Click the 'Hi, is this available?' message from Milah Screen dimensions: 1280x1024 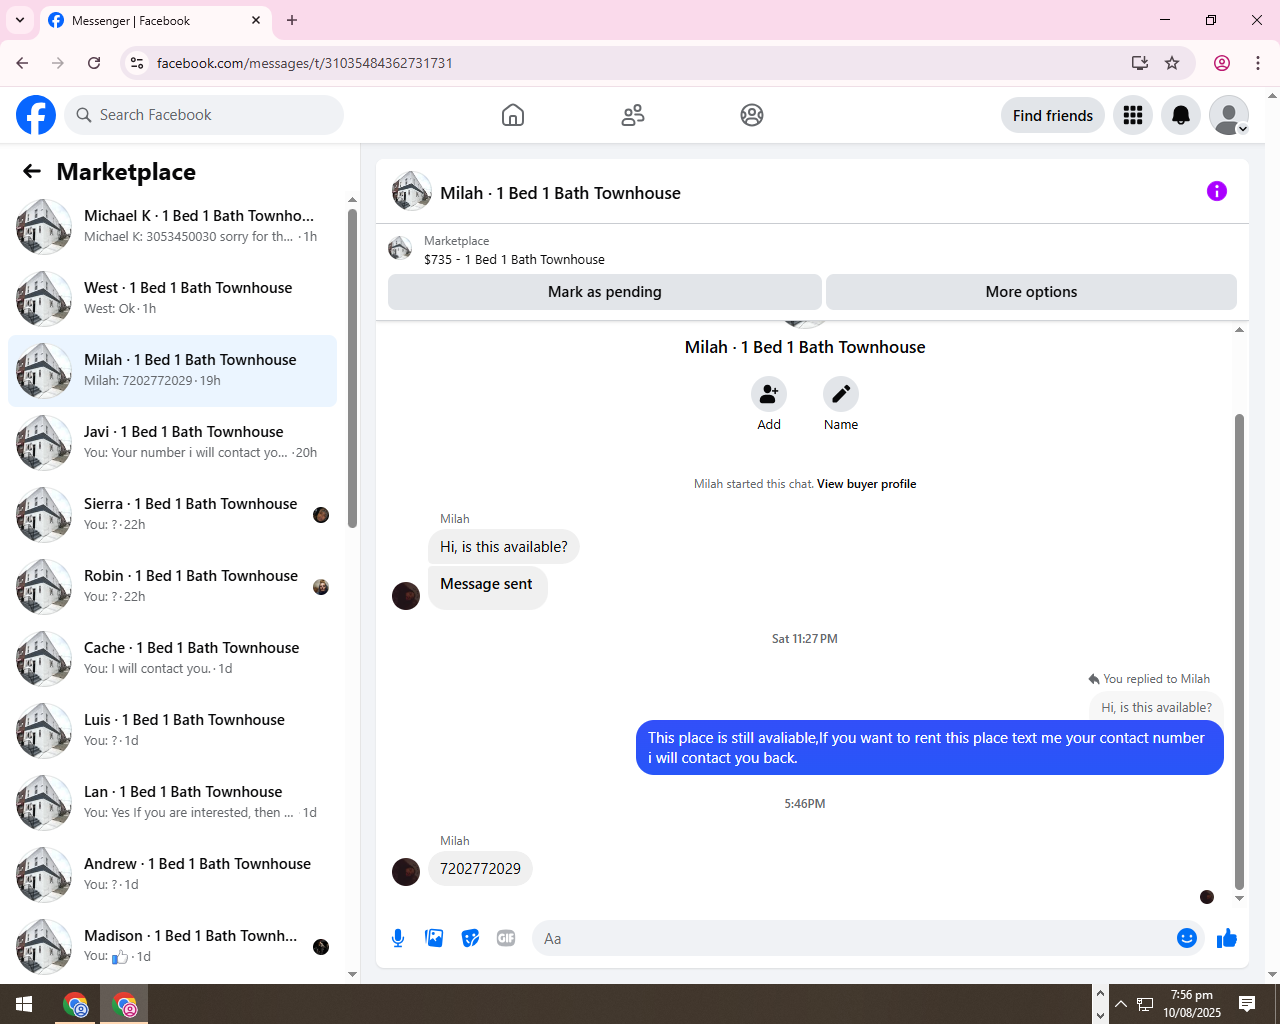[503, 547]
